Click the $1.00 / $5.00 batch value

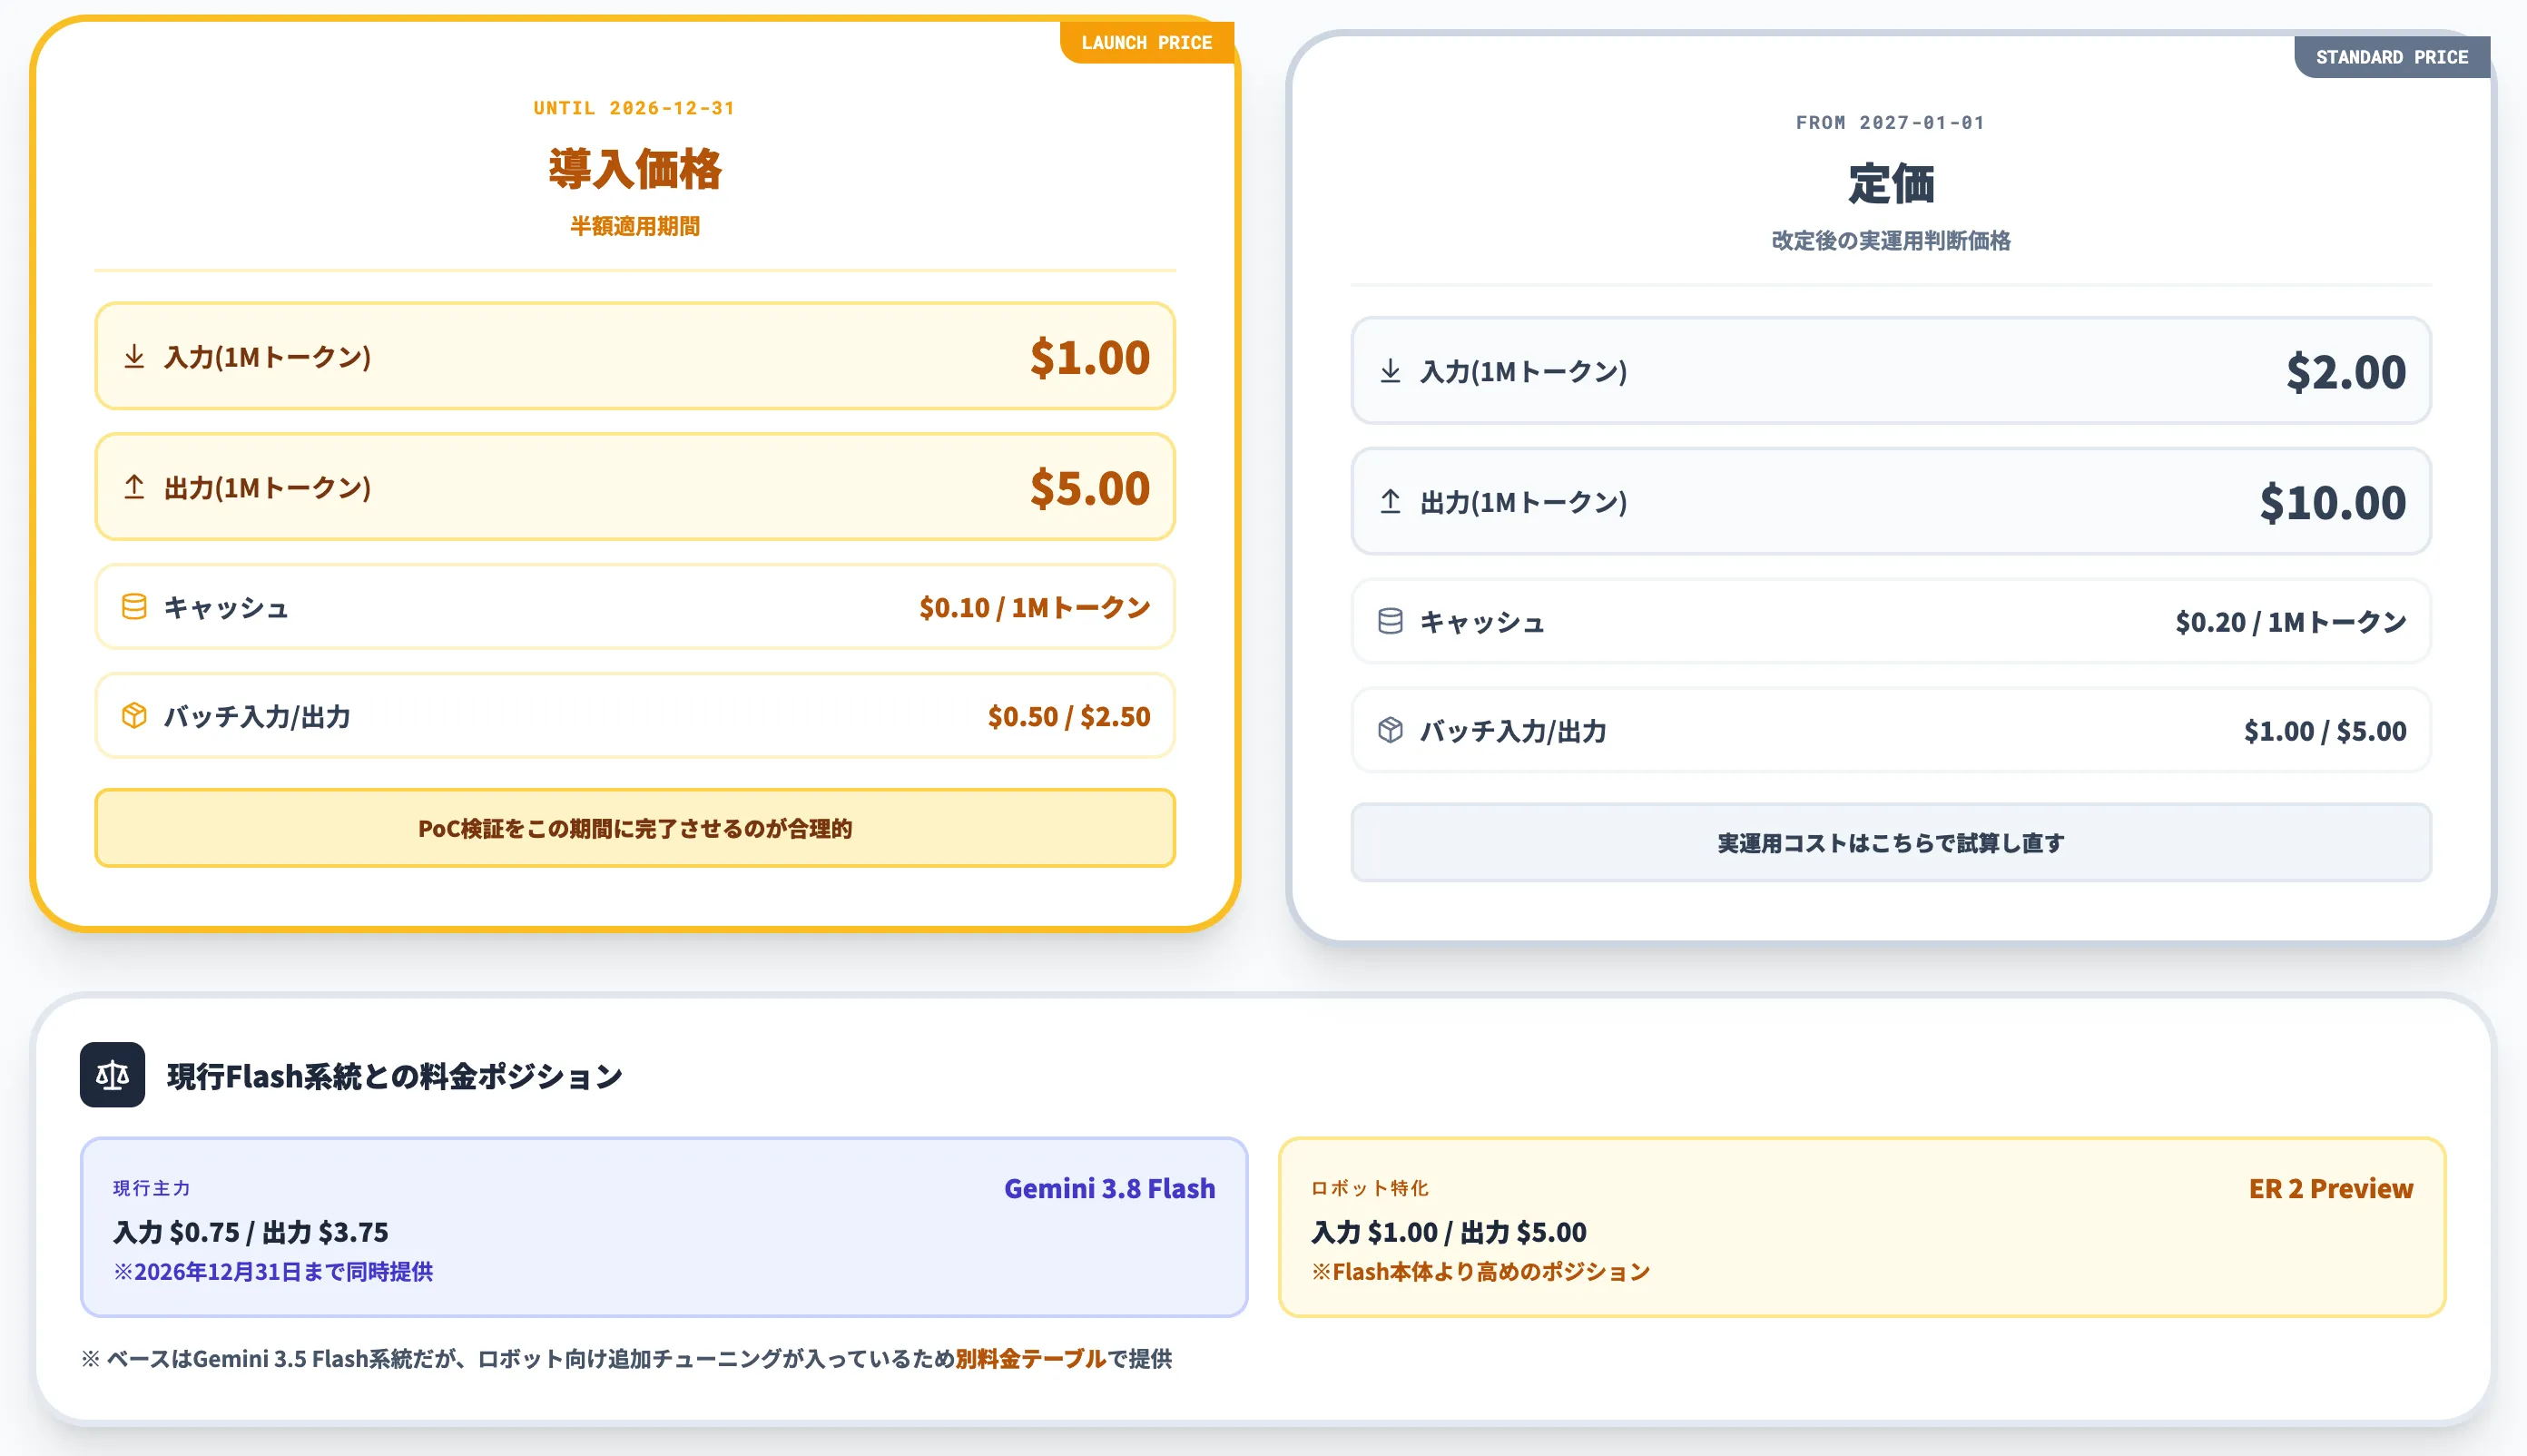click(2325, 731)
